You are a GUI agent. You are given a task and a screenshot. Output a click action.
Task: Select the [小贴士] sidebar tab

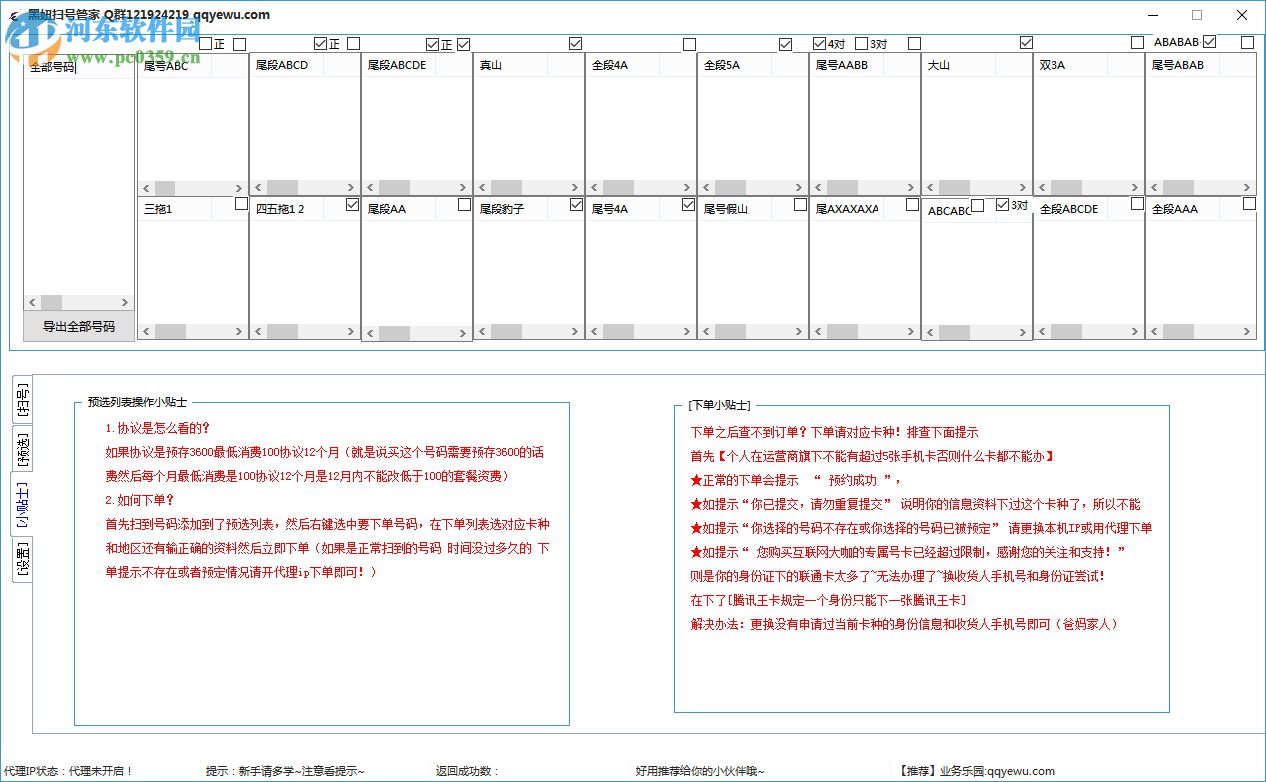point(22,502)
